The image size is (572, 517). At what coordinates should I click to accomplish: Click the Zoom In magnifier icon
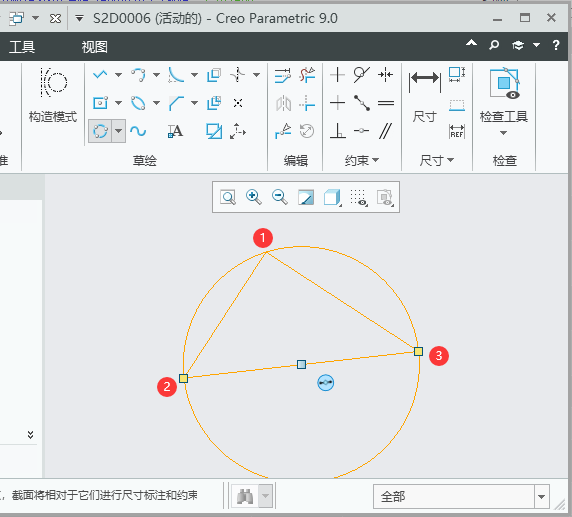click(254, 197)
